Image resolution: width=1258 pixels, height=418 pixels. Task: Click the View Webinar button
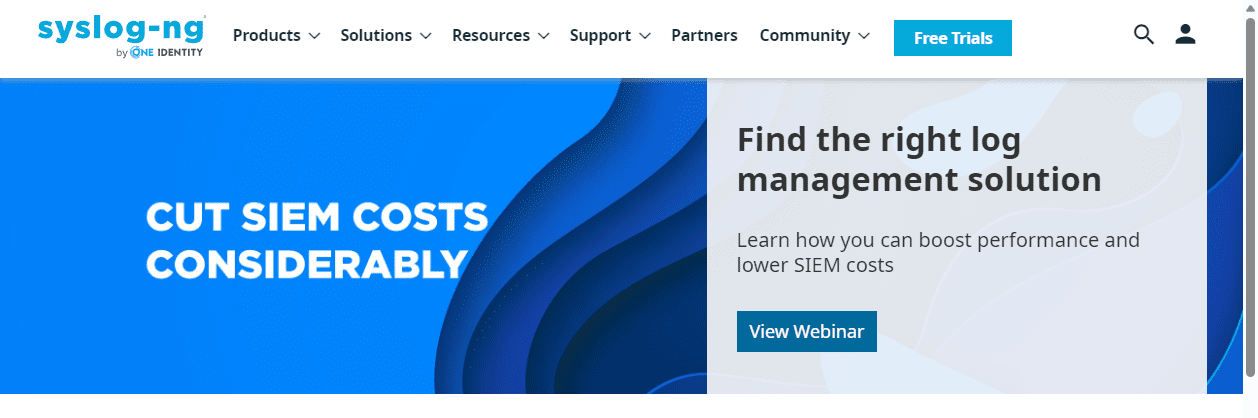[x=806, y=332]
